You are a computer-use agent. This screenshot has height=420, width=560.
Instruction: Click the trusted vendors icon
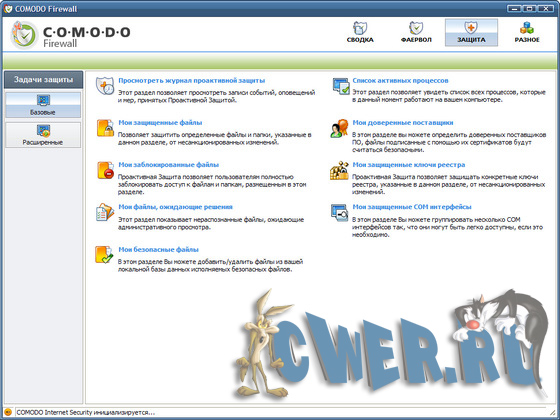pos(339,128)
